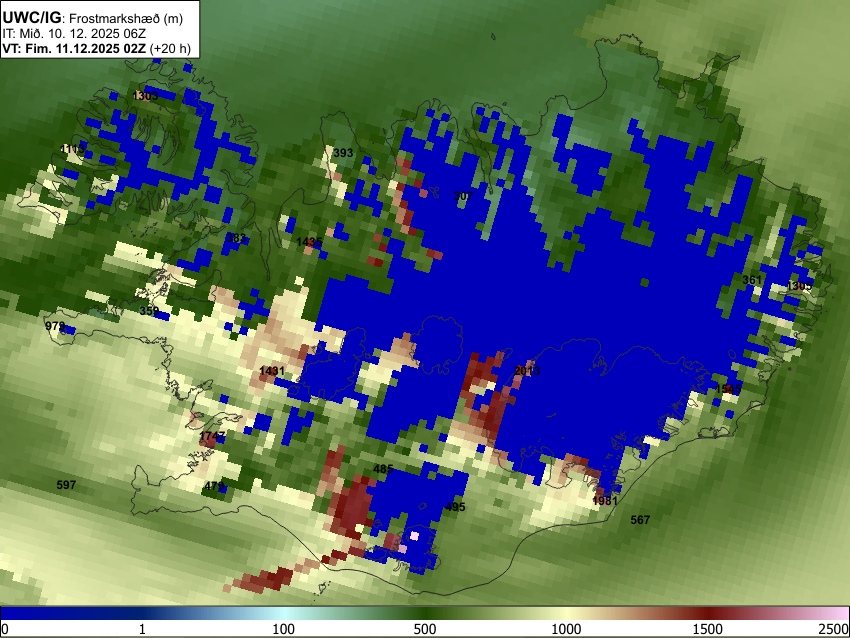Click the 500 tick on the color scale
850x638 pixels.
[424, 629]
